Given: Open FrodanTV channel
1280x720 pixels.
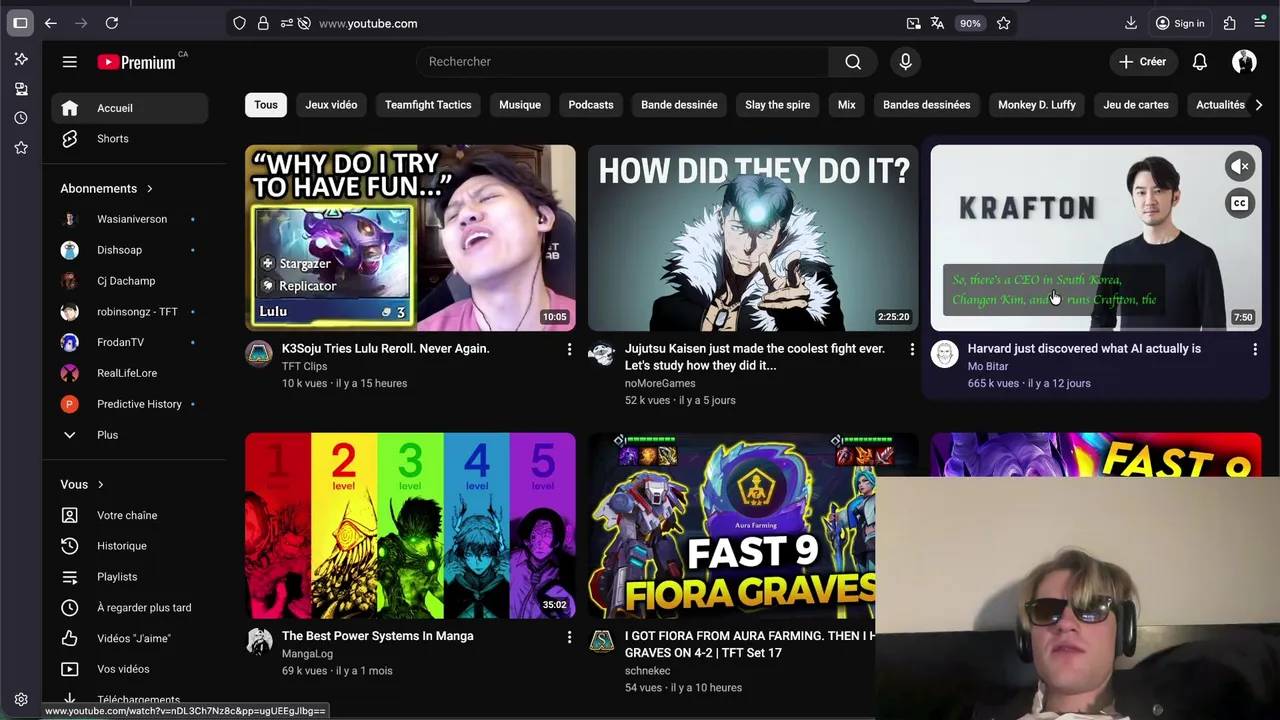Looking at the screenshot, I should coord(130,342).
